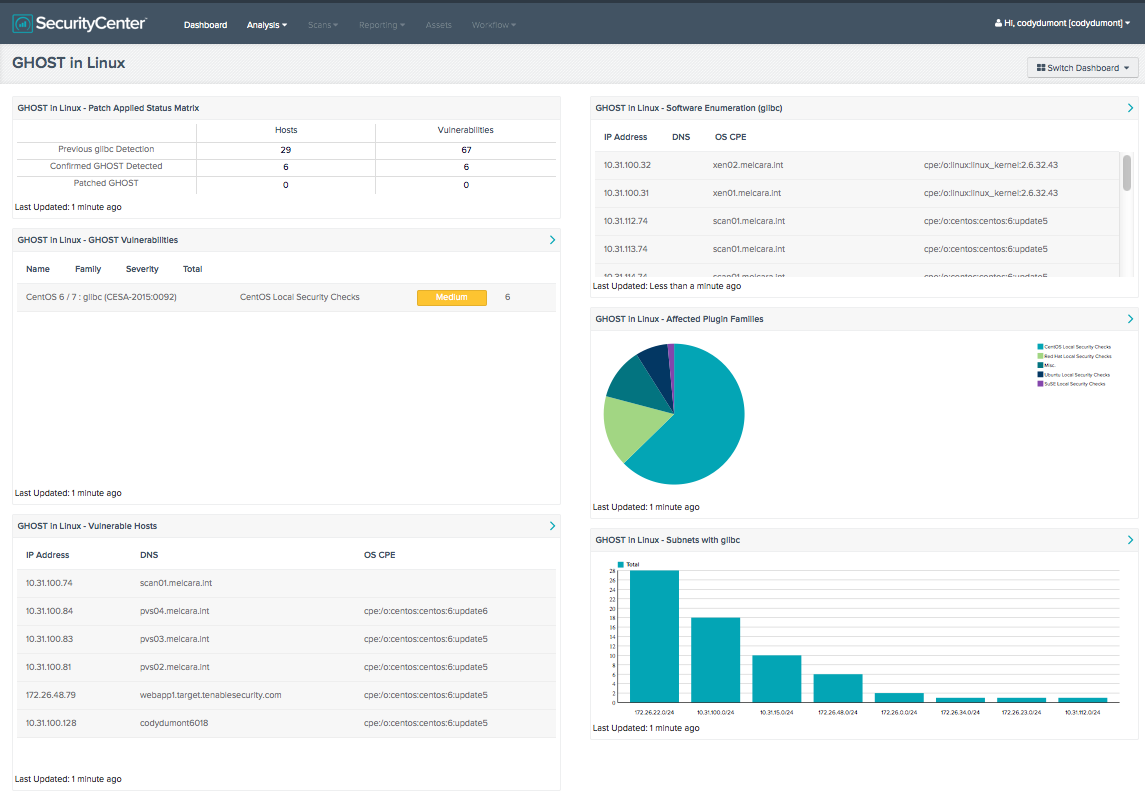Expand the Scans menu
The image size is (1145, 808).
323,25
